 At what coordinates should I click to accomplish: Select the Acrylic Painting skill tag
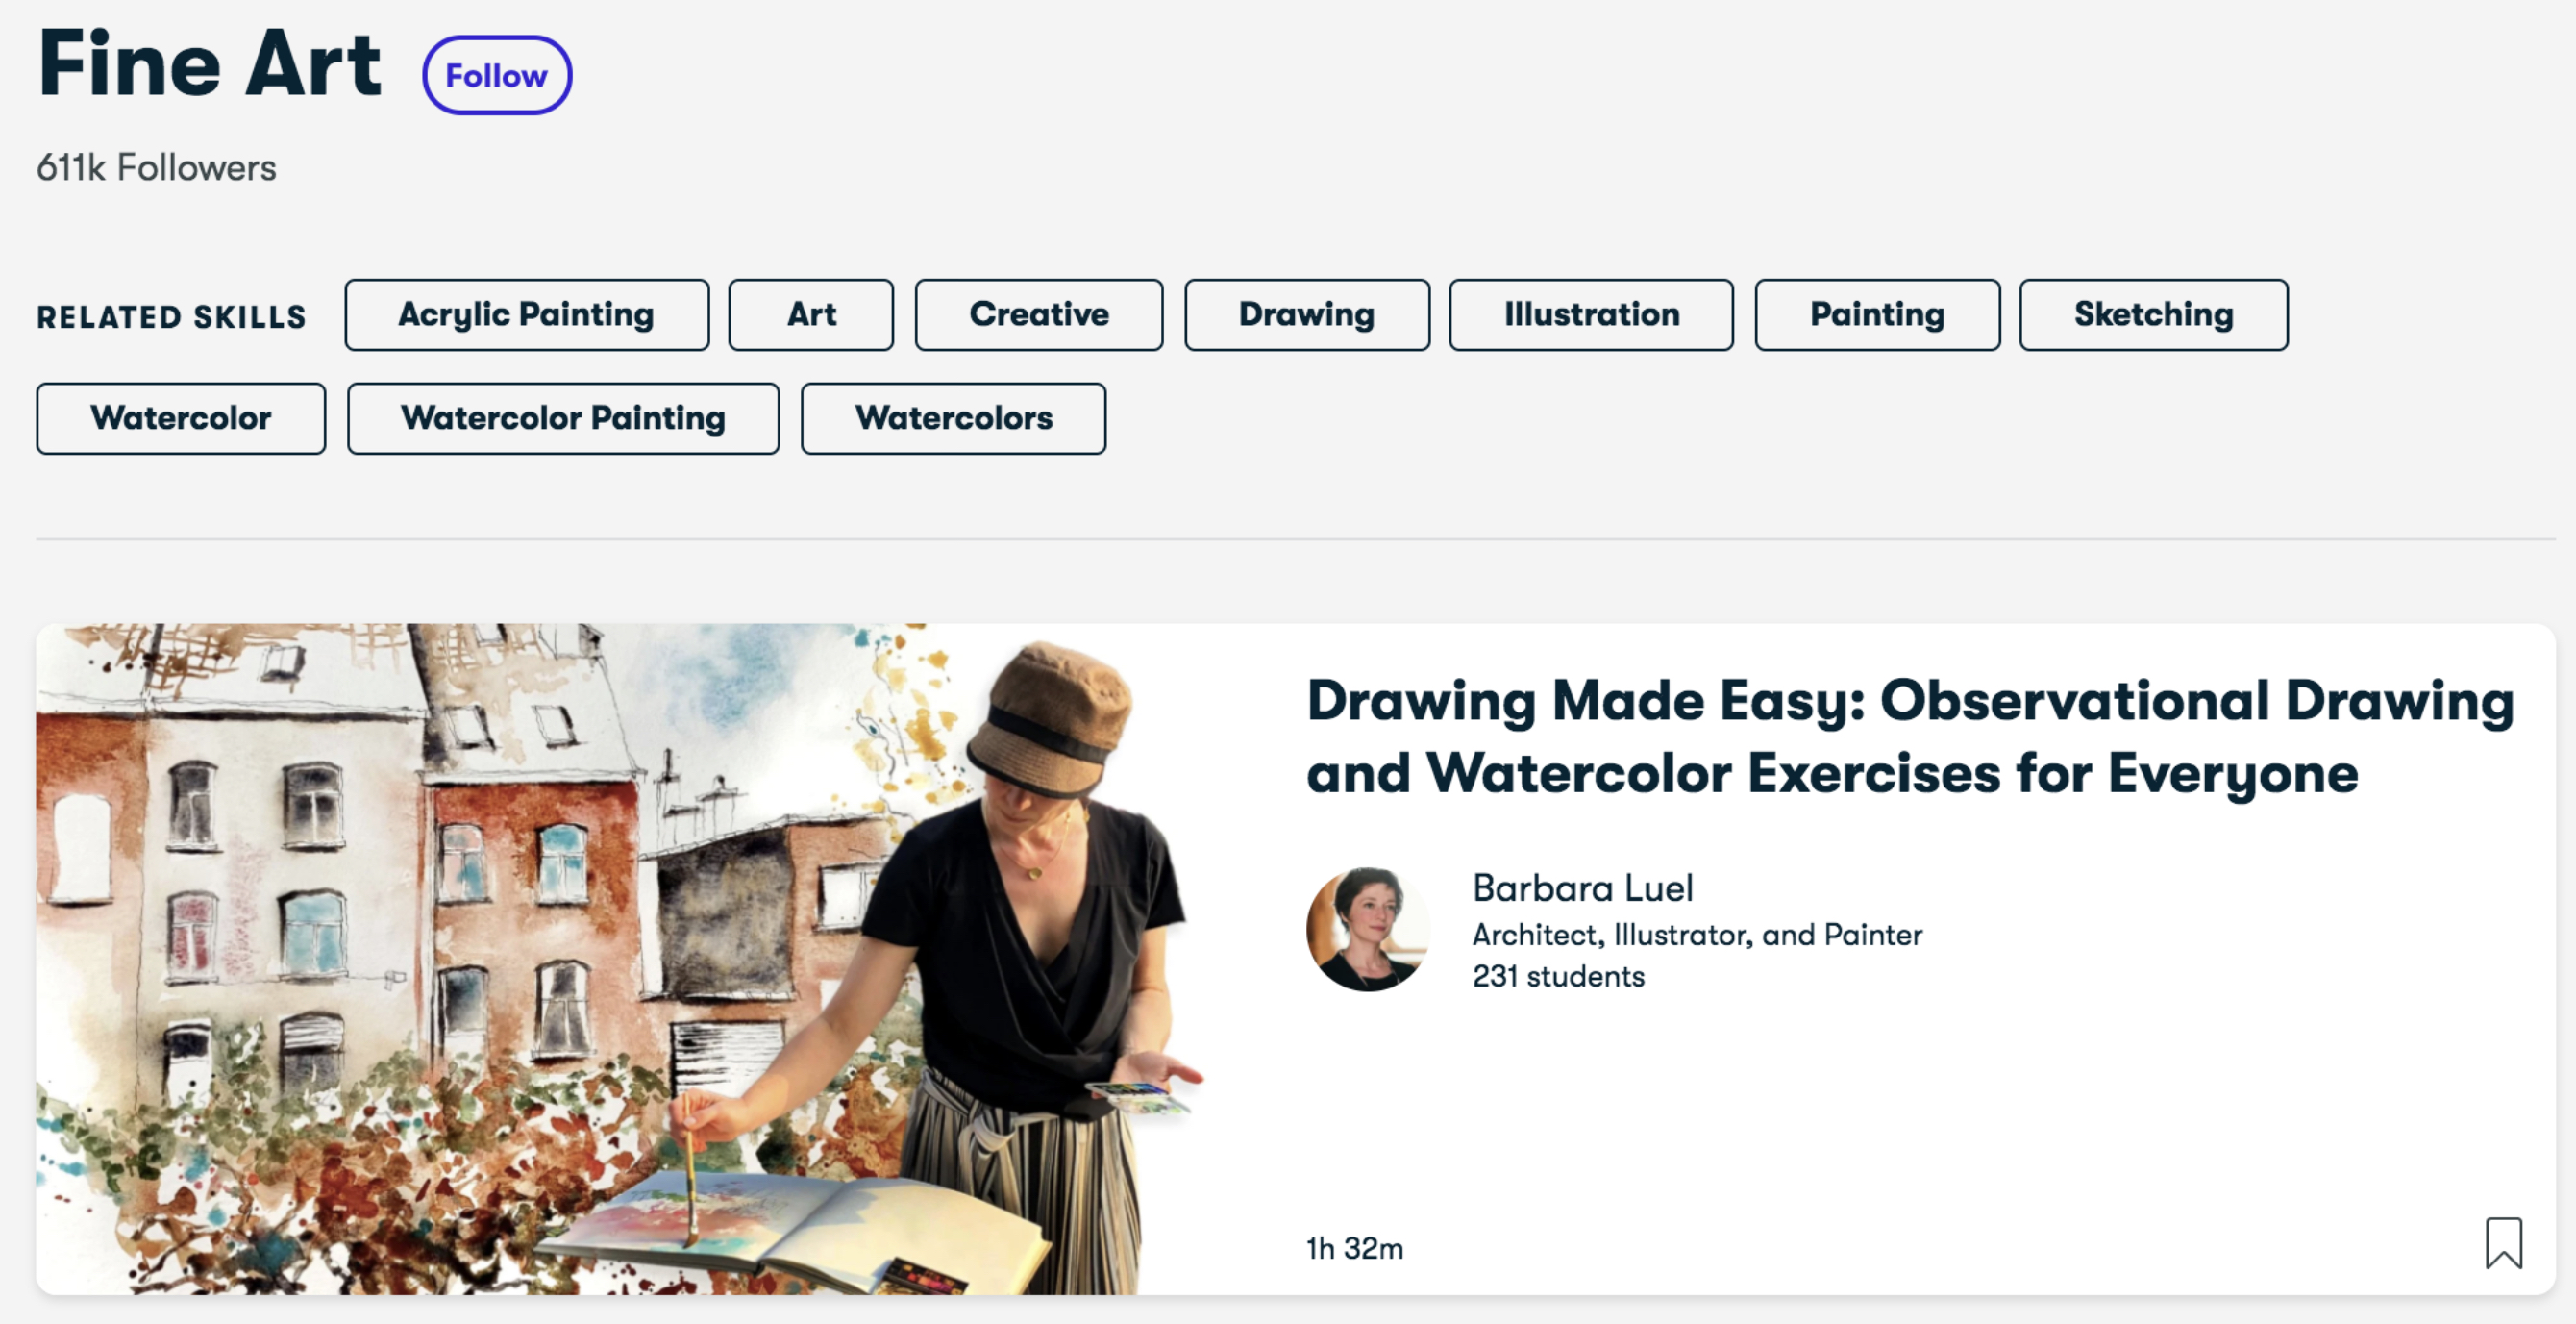tap(527, 315)
